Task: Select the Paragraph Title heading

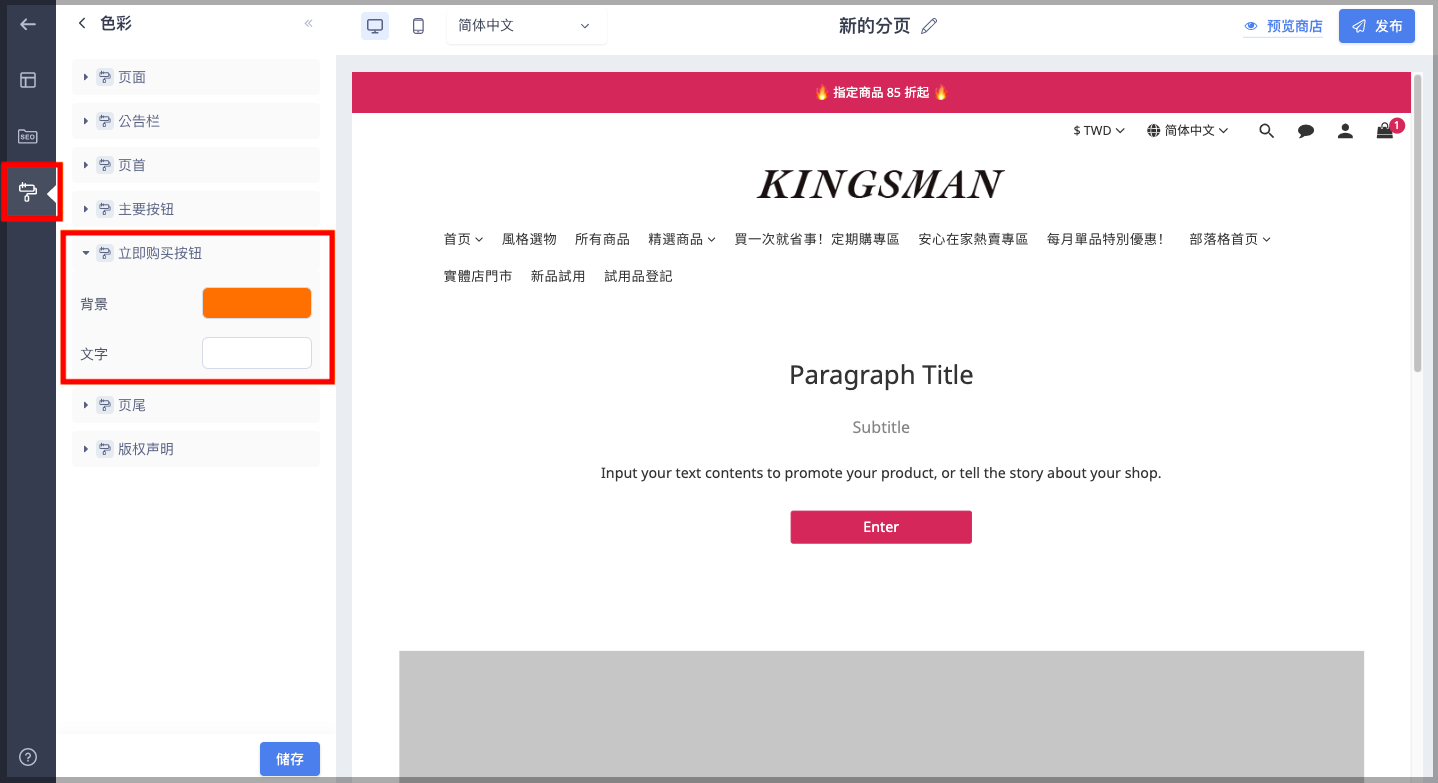Action: coord(881,375)
